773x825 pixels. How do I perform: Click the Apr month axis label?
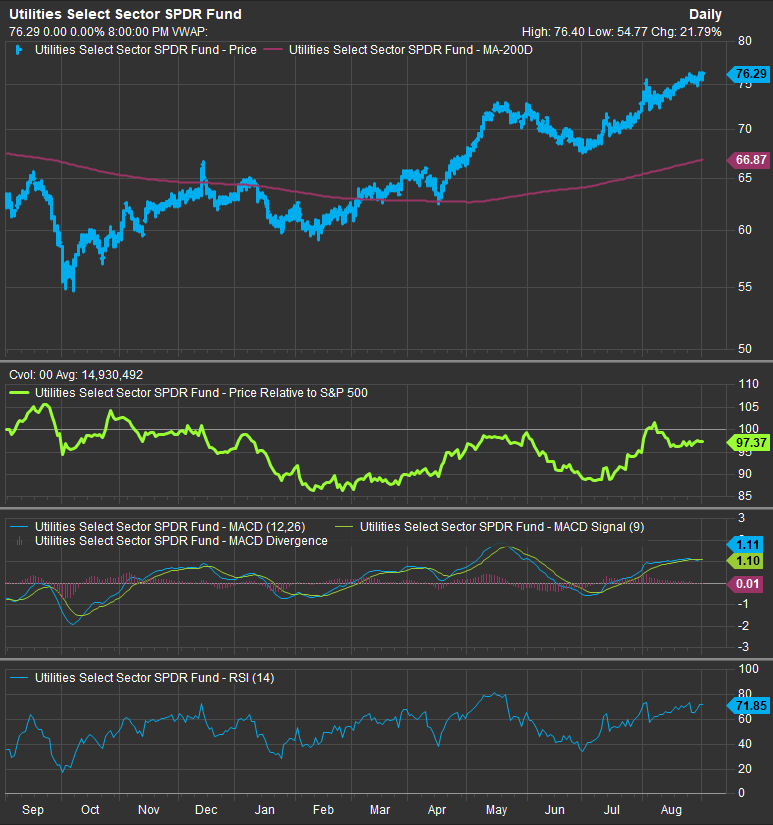click(x=437, y=810)
